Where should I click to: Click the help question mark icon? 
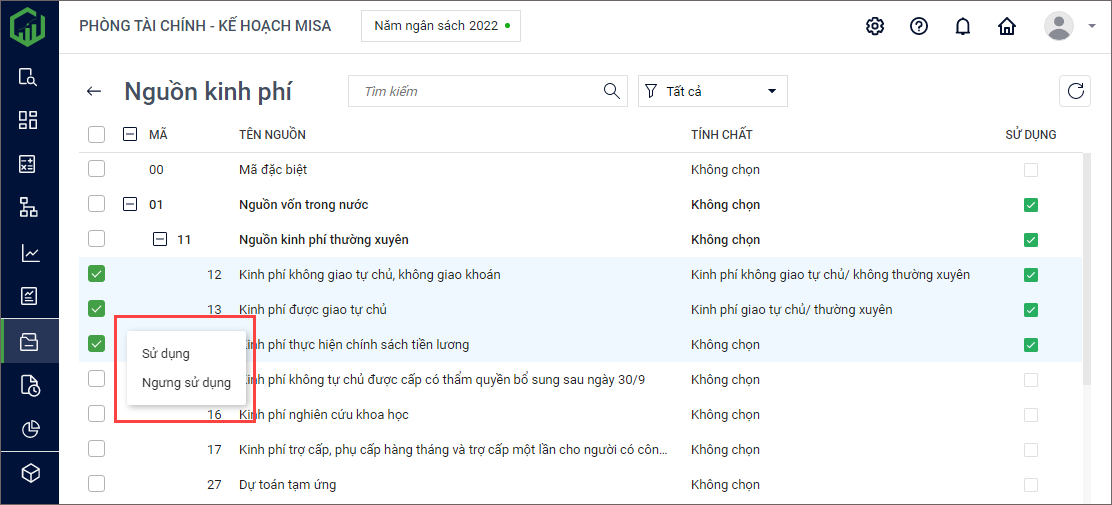click(x=919, y=27)
